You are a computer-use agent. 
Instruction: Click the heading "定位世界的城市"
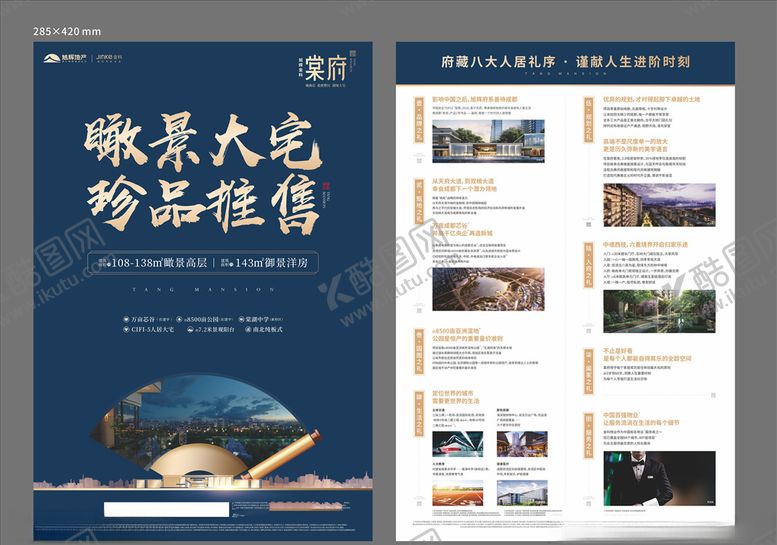coord(452,393)
